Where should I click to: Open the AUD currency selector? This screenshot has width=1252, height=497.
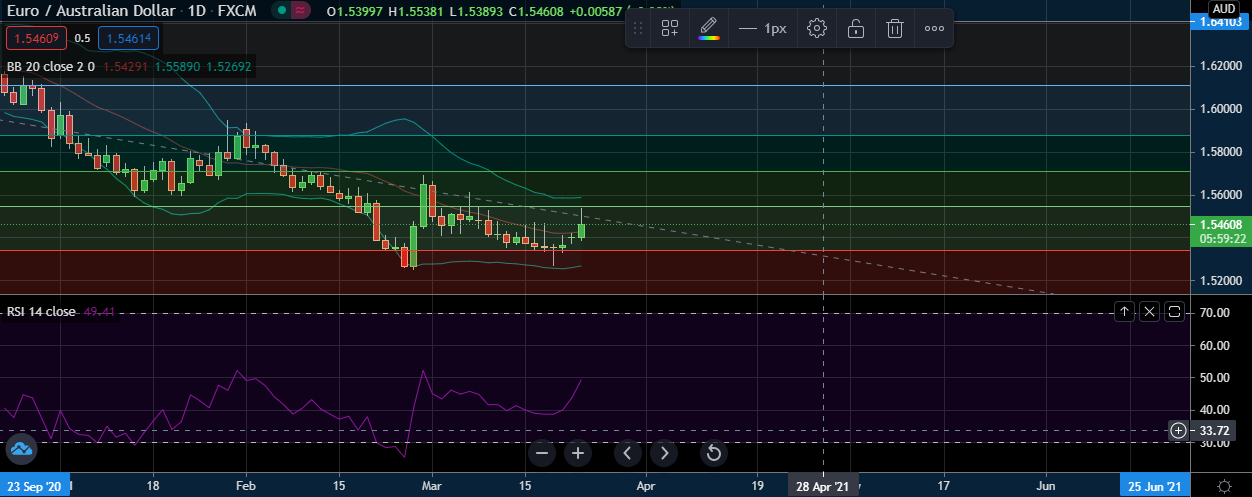point(1223,7)
